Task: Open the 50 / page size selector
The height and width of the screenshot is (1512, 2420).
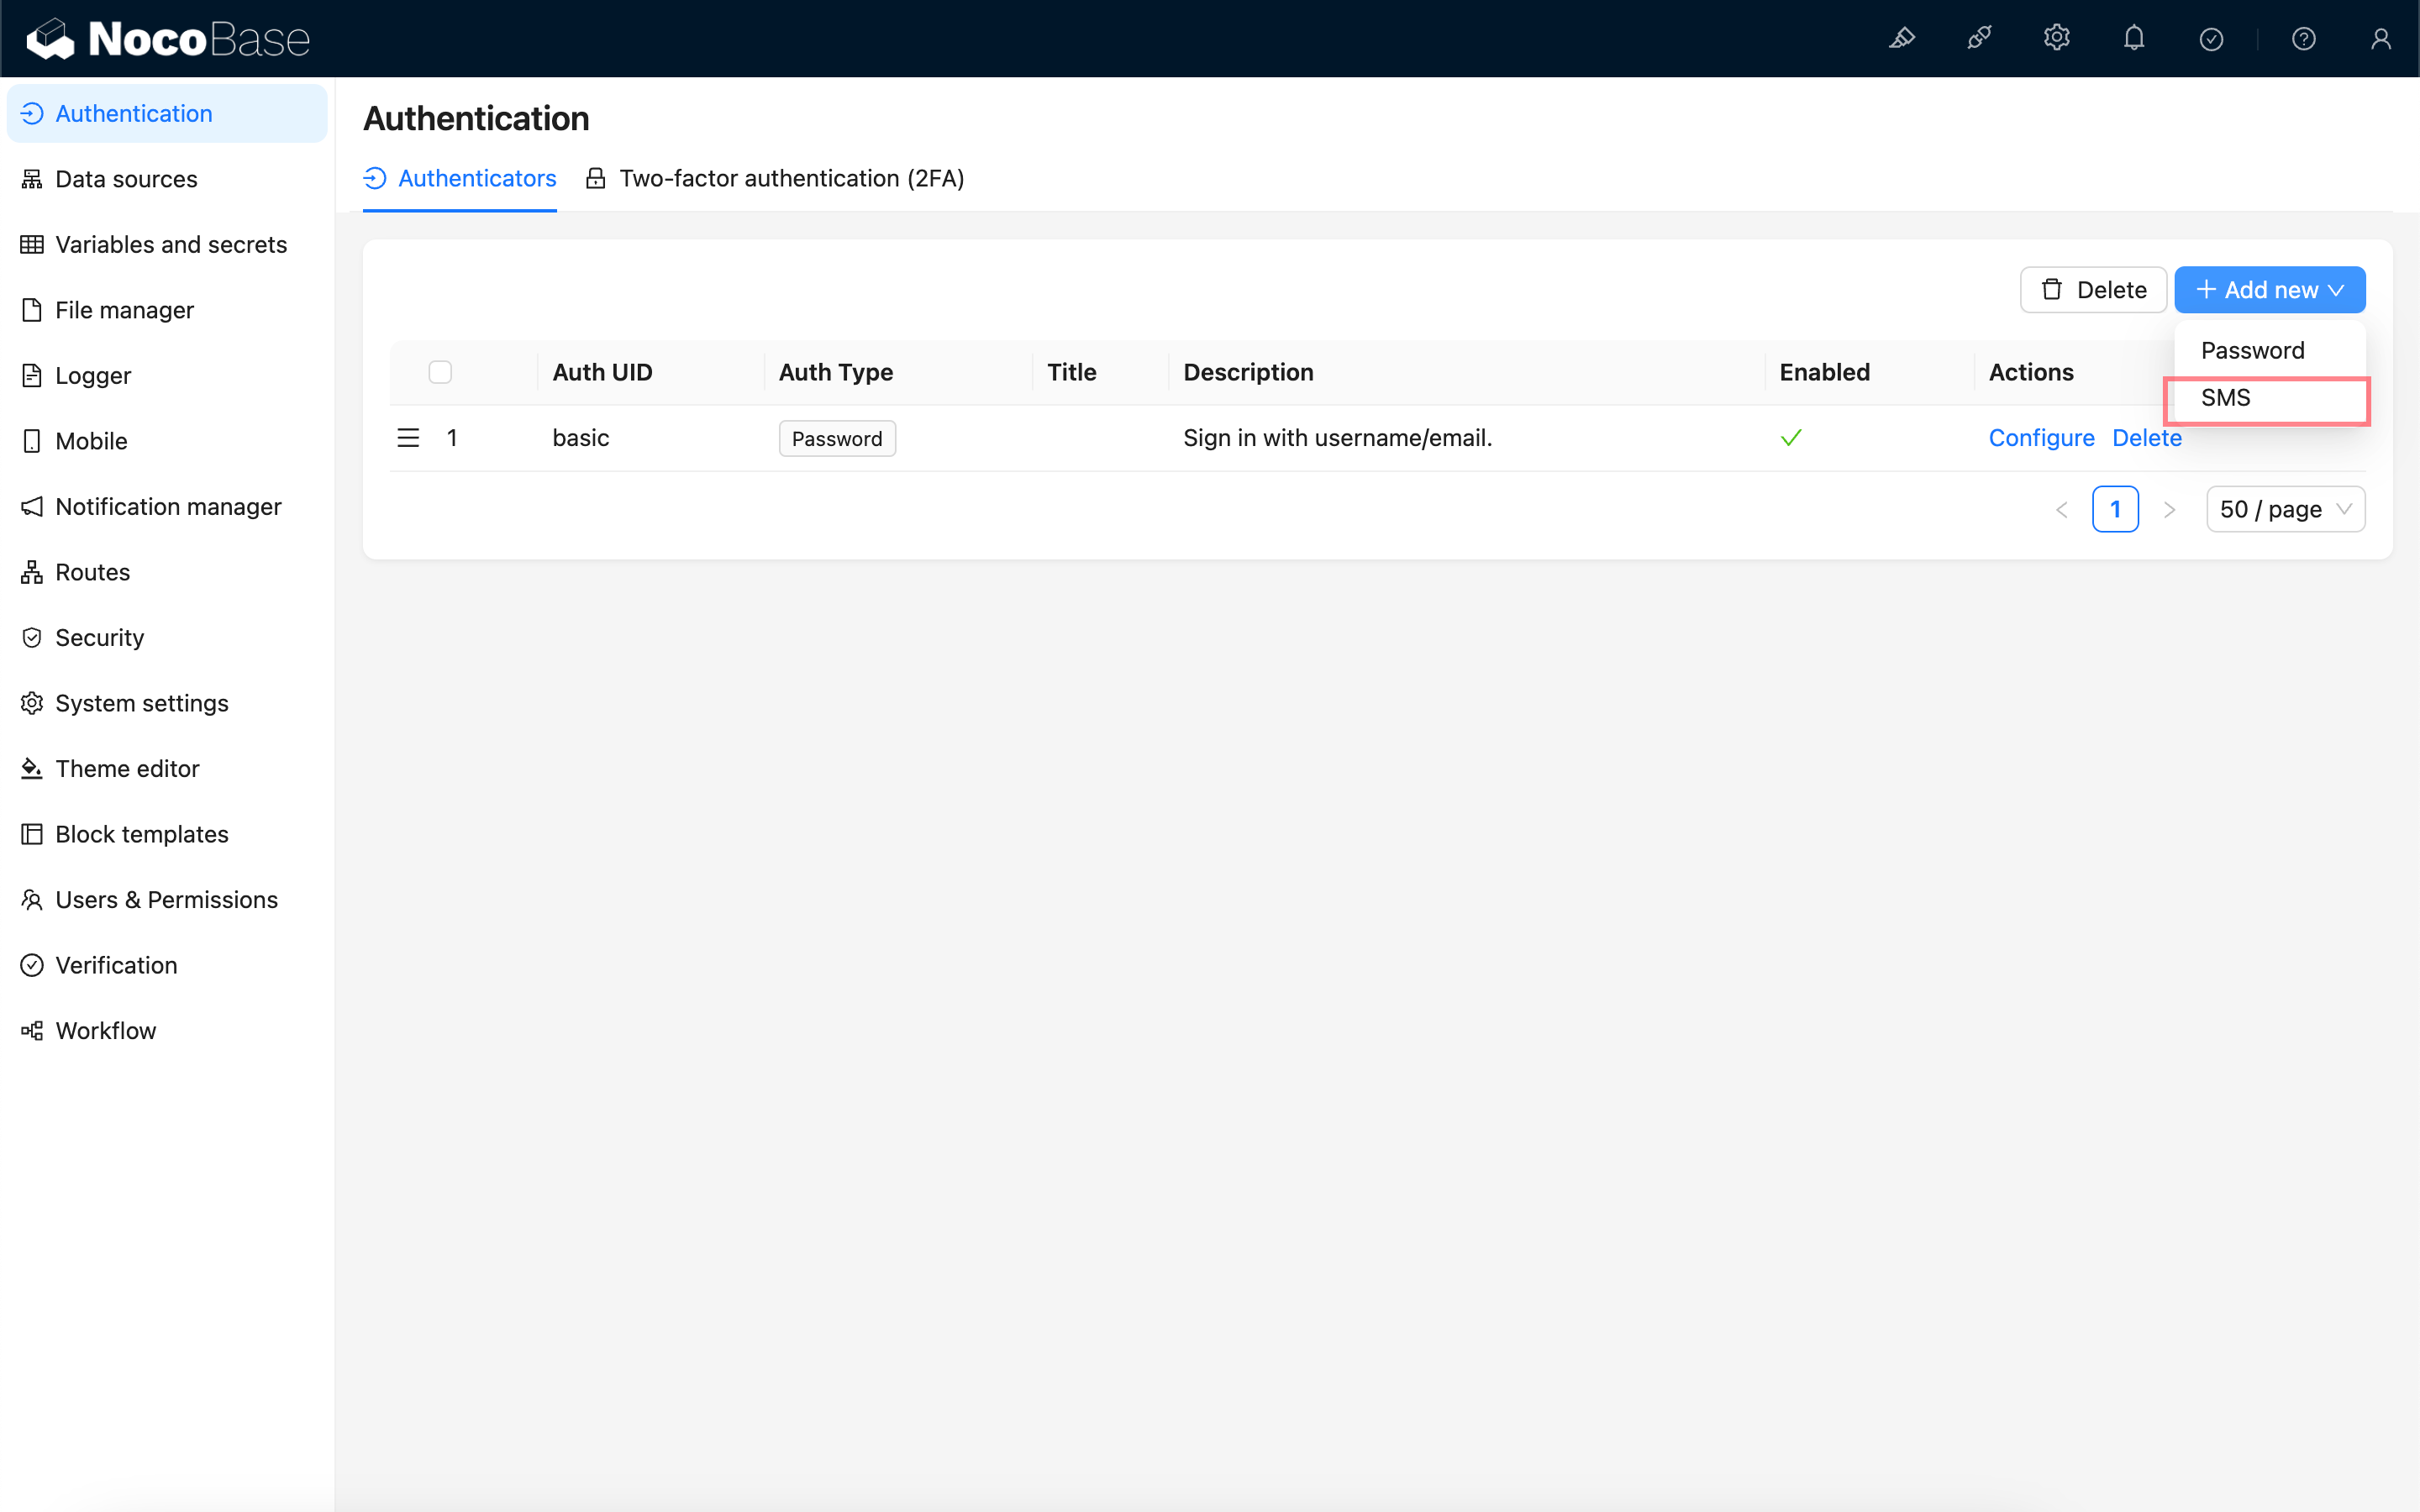Action: click(2284, 509)
